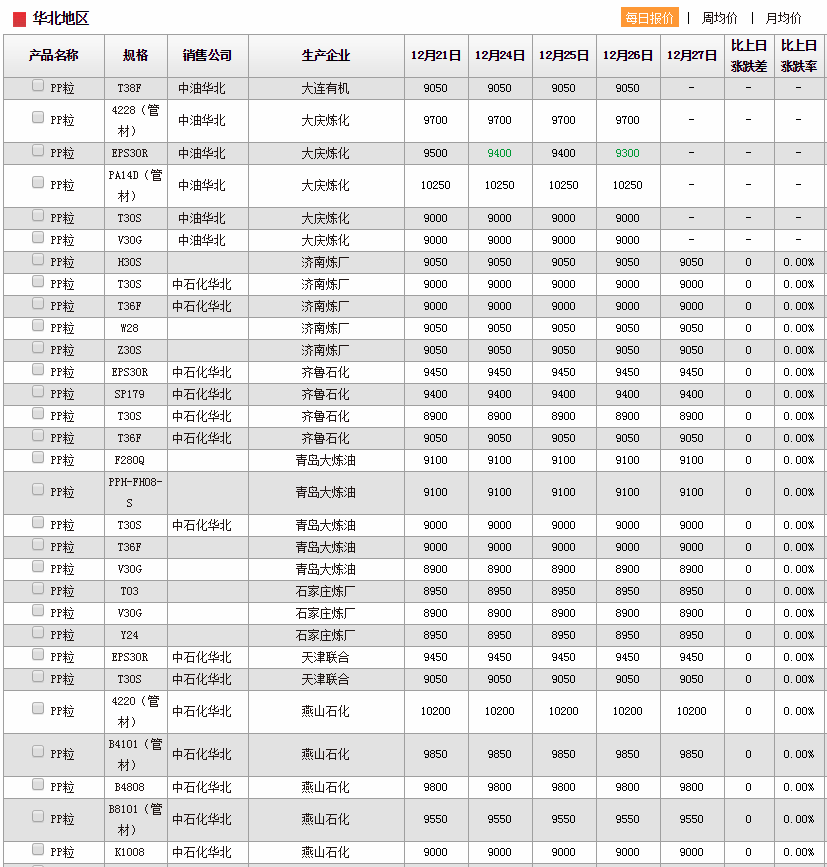Mark the PPH-FH08-S row checkbox
The width and height of the screenshot is (827, 867).
(x=38, y=490)
